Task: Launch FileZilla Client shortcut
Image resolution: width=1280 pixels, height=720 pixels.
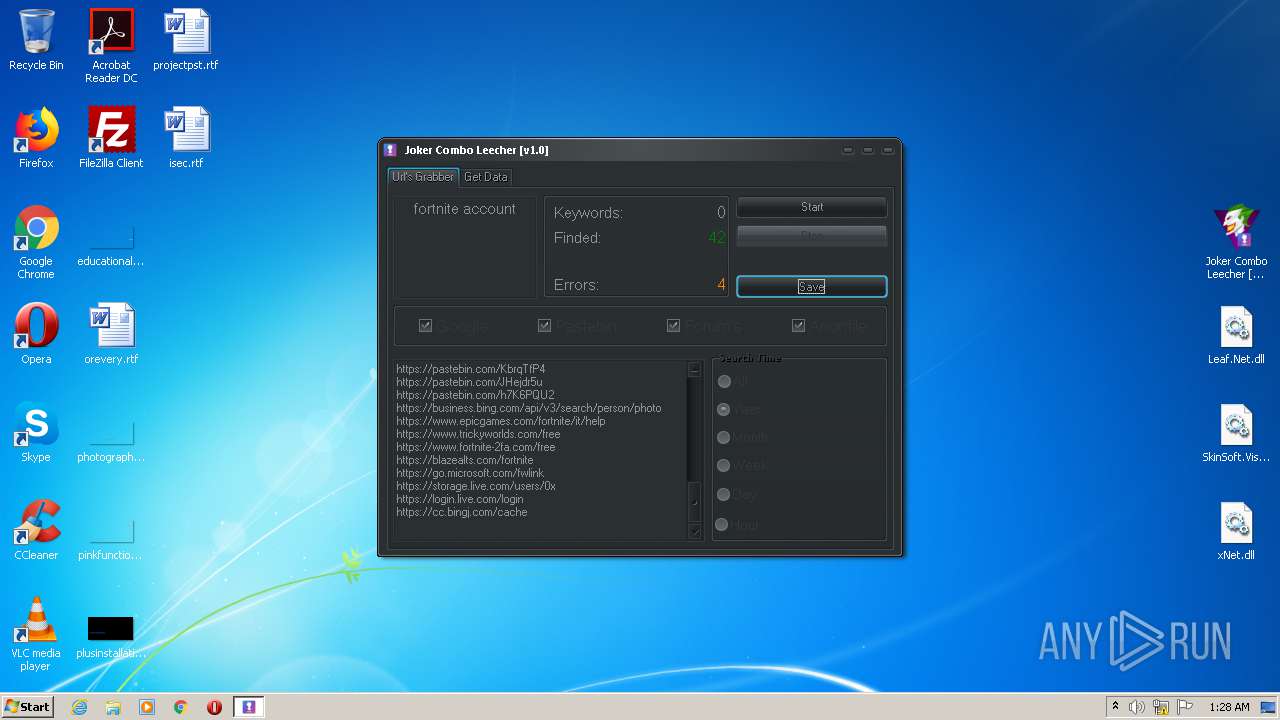Action: coord(111,138)
